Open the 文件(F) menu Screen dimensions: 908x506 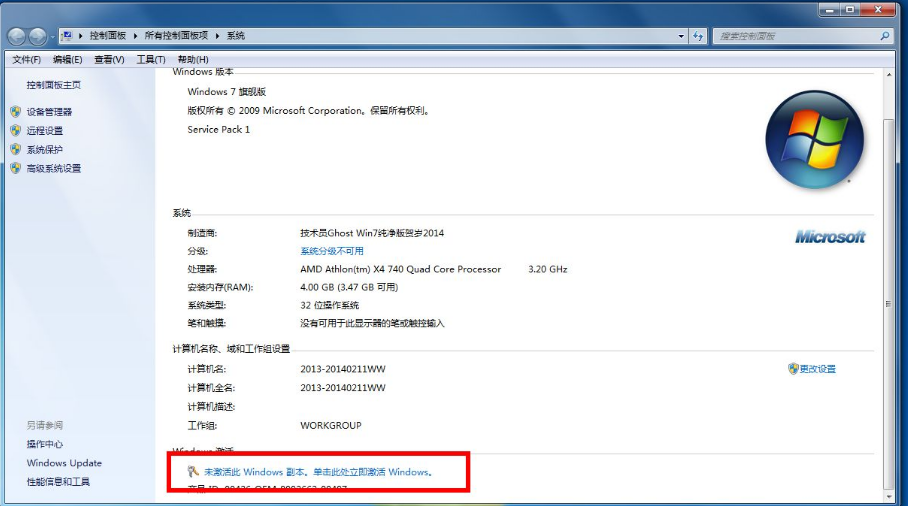tap(26, 59)
